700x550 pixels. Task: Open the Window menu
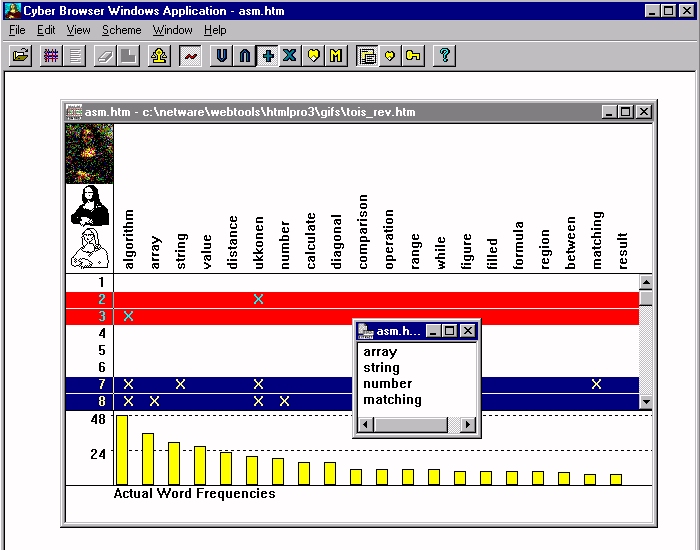tap(172, 30)
